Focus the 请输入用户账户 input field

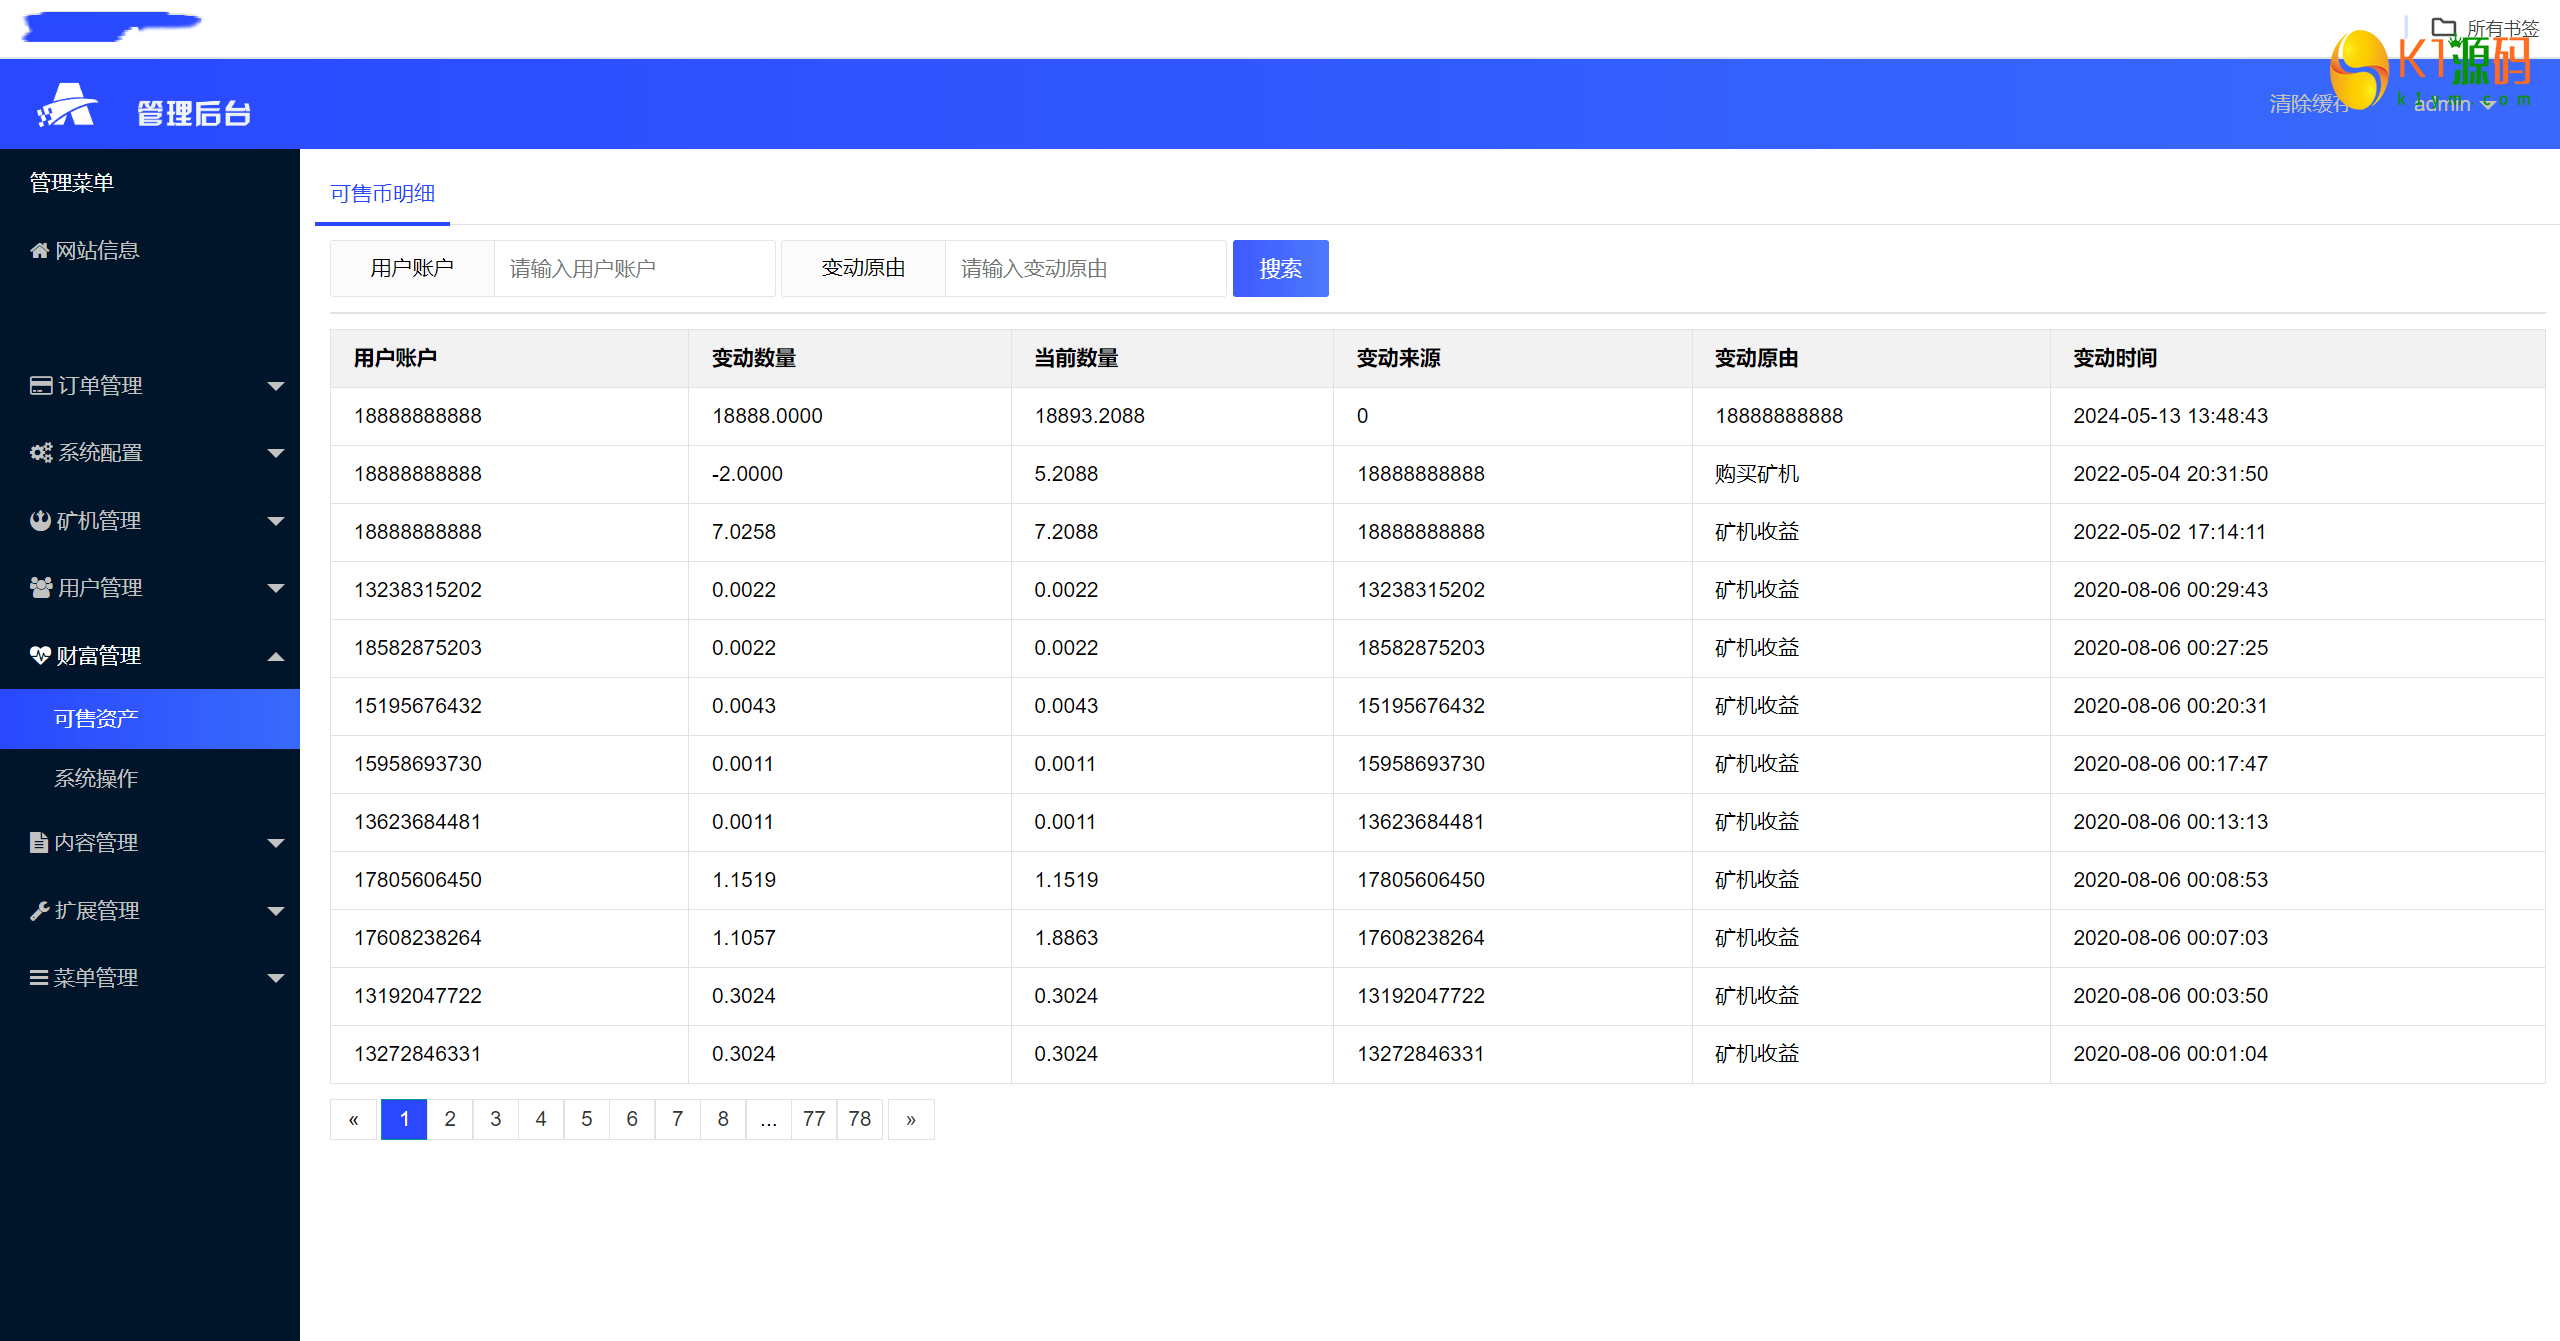coord(634,268)
